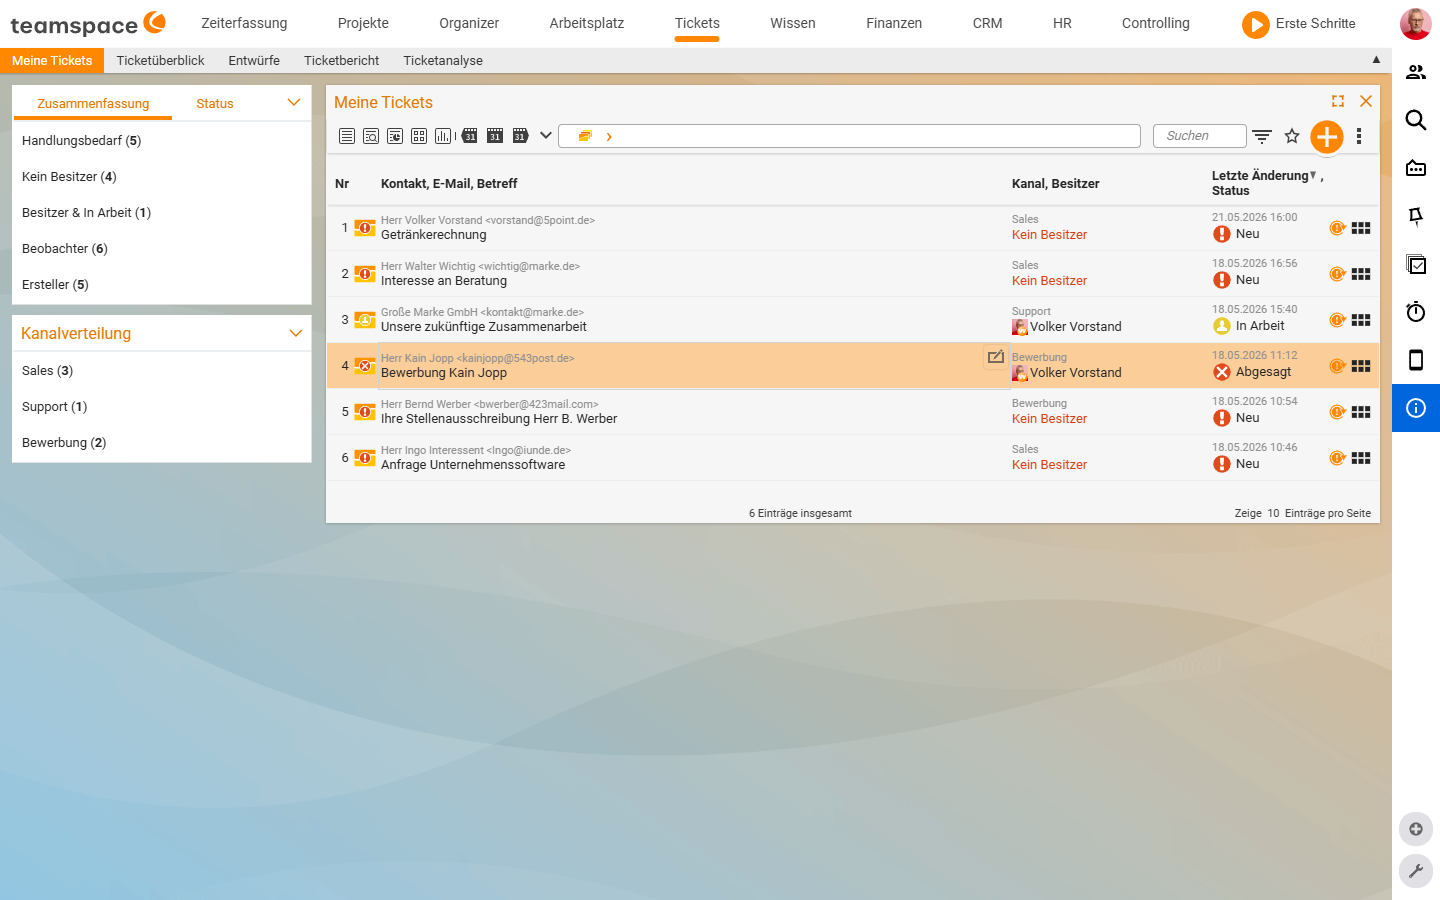Close the Meine Tickets panel
The image size is (1440, 900).
pyautogui.click(x=1366, y=101)
